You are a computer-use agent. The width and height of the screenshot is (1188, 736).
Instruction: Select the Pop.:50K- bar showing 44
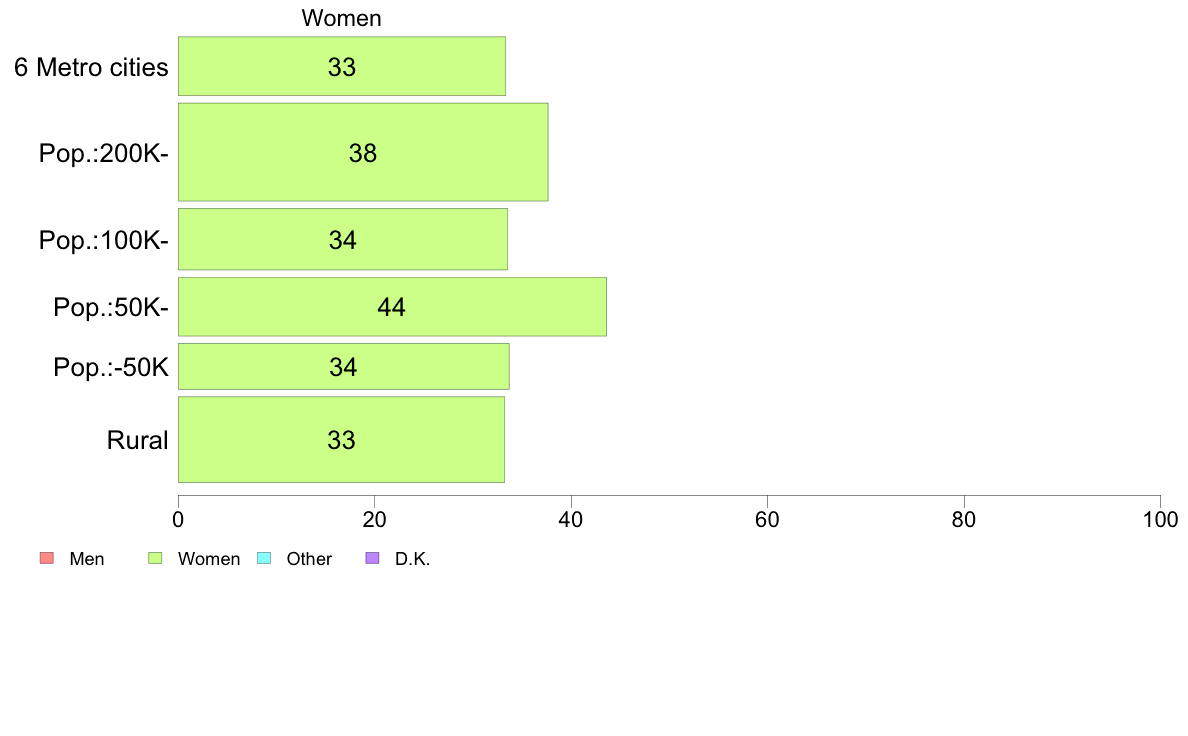392,306
